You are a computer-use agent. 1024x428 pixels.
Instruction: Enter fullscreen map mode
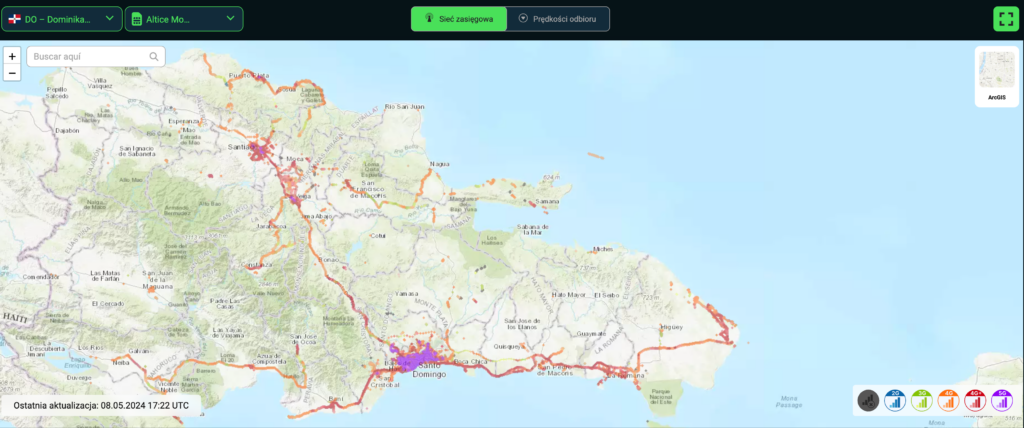[1005, 19]
